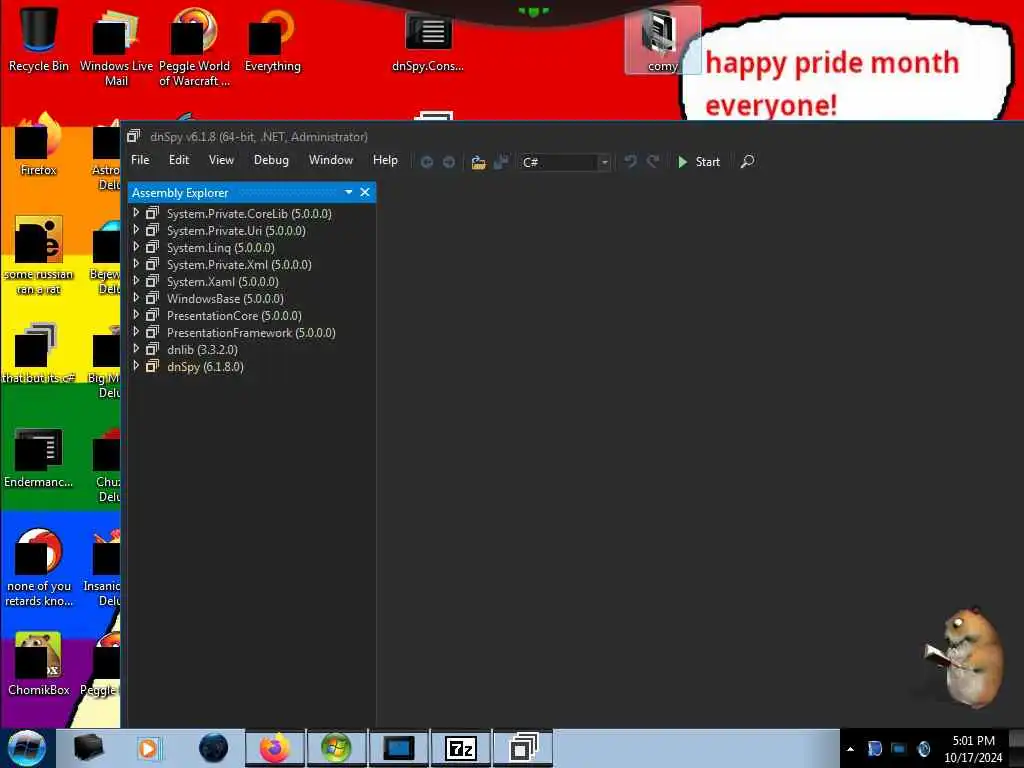
Task: Click the navigate forward arrow in dnSpy toolbar
Action: coord(449,162)
